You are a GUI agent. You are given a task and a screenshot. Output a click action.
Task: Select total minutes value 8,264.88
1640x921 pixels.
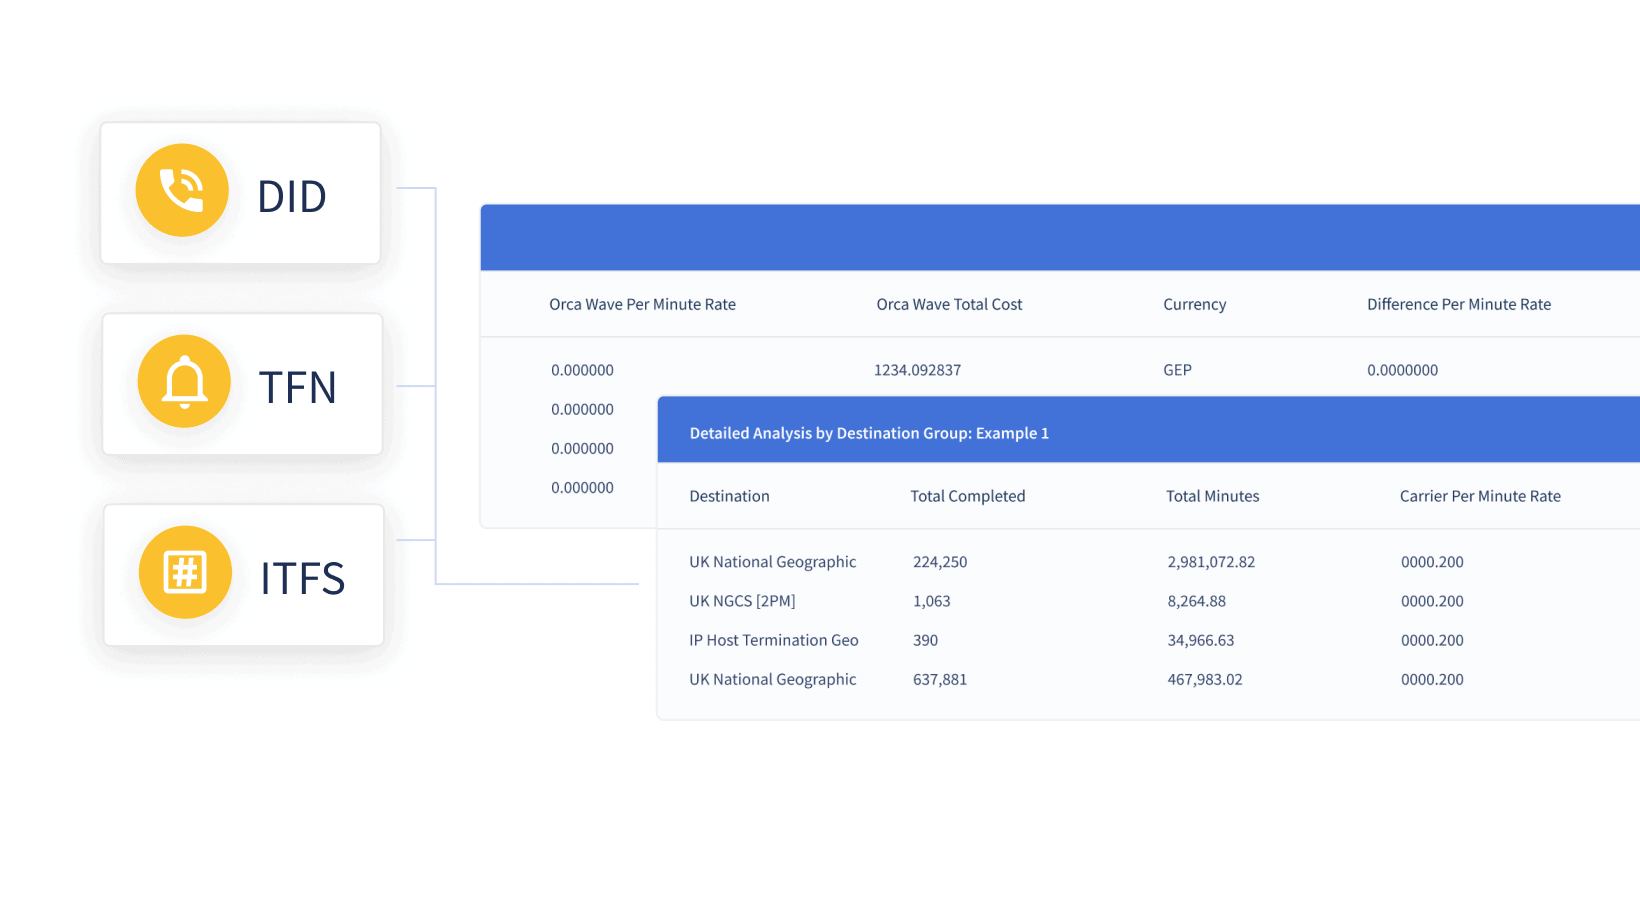[1196, 601]
